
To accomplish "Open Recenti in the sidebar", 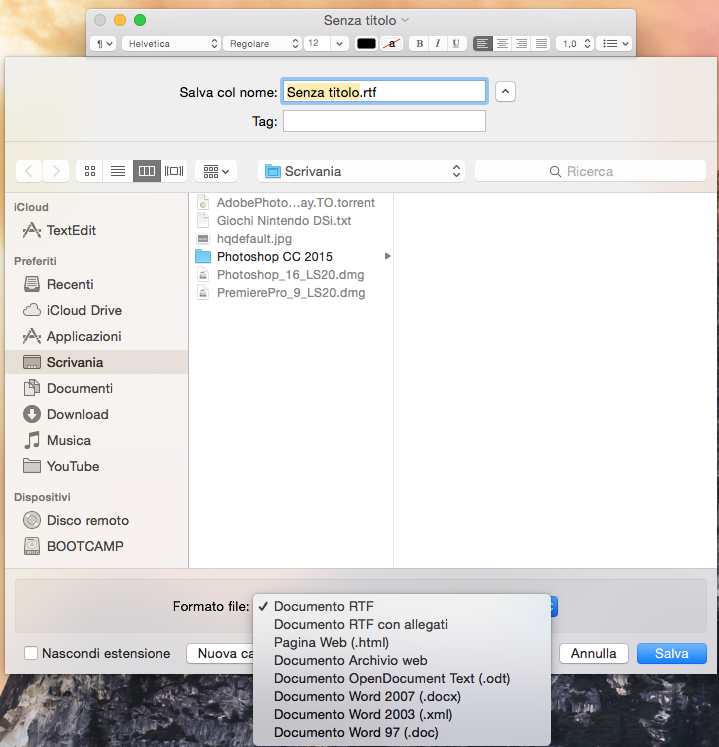I will coord(97,284).
